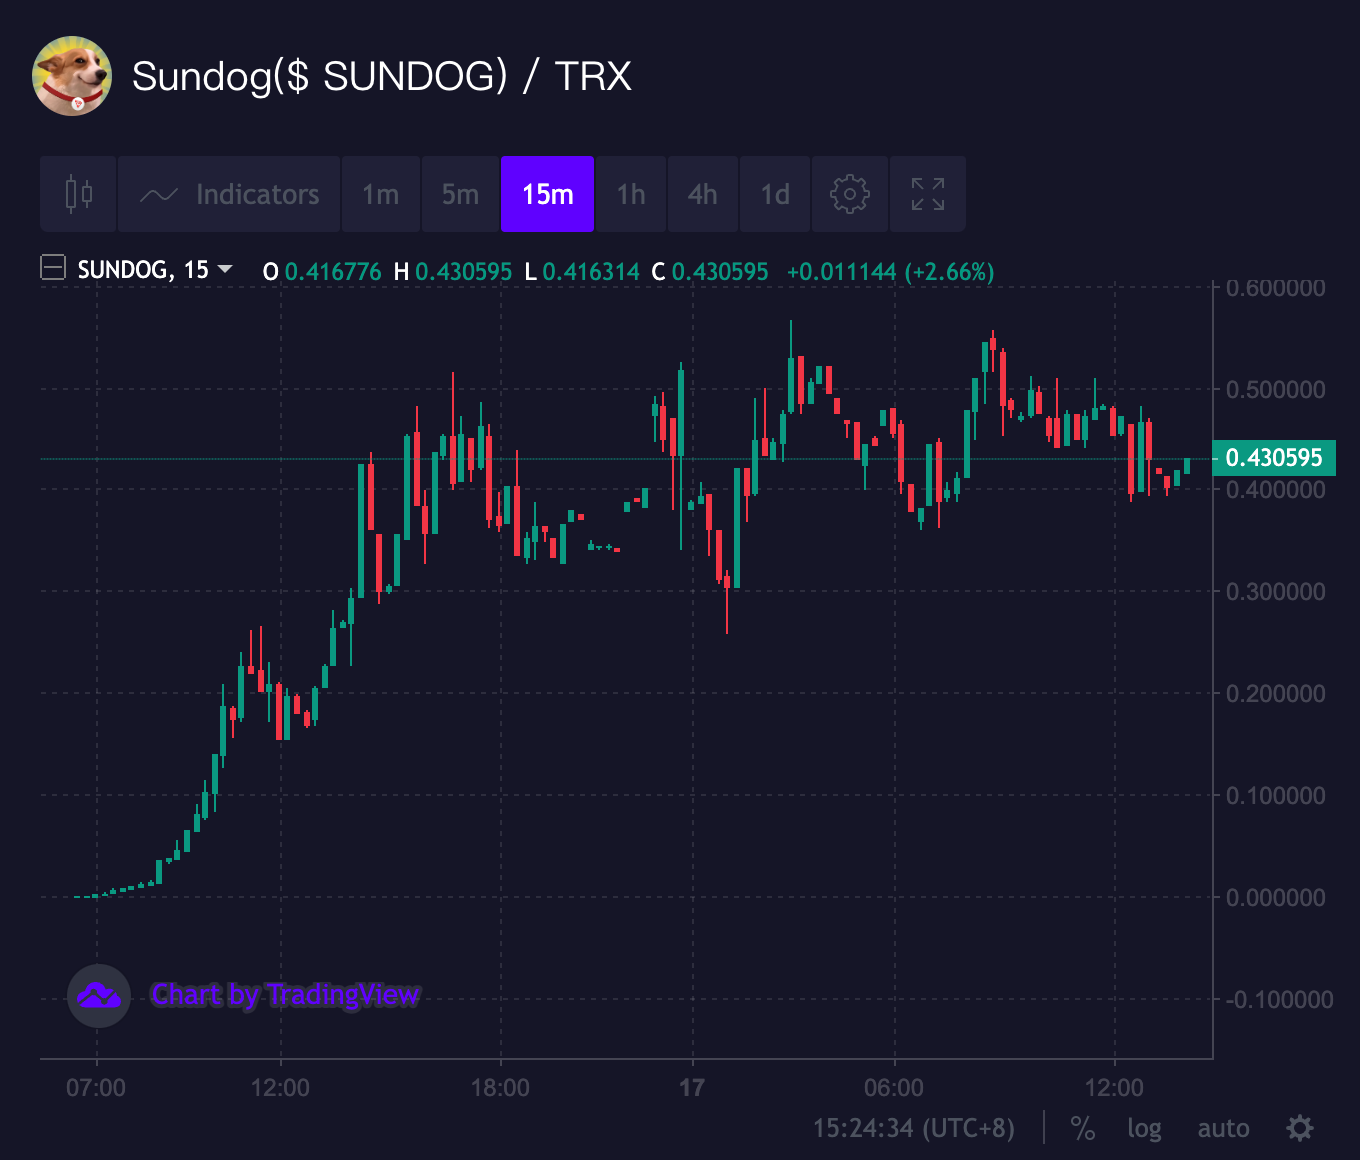The image size is (1360, 1160).
Task: Click the change value +0.011144 (+2.66%)
Action: [x=890, y=272]
